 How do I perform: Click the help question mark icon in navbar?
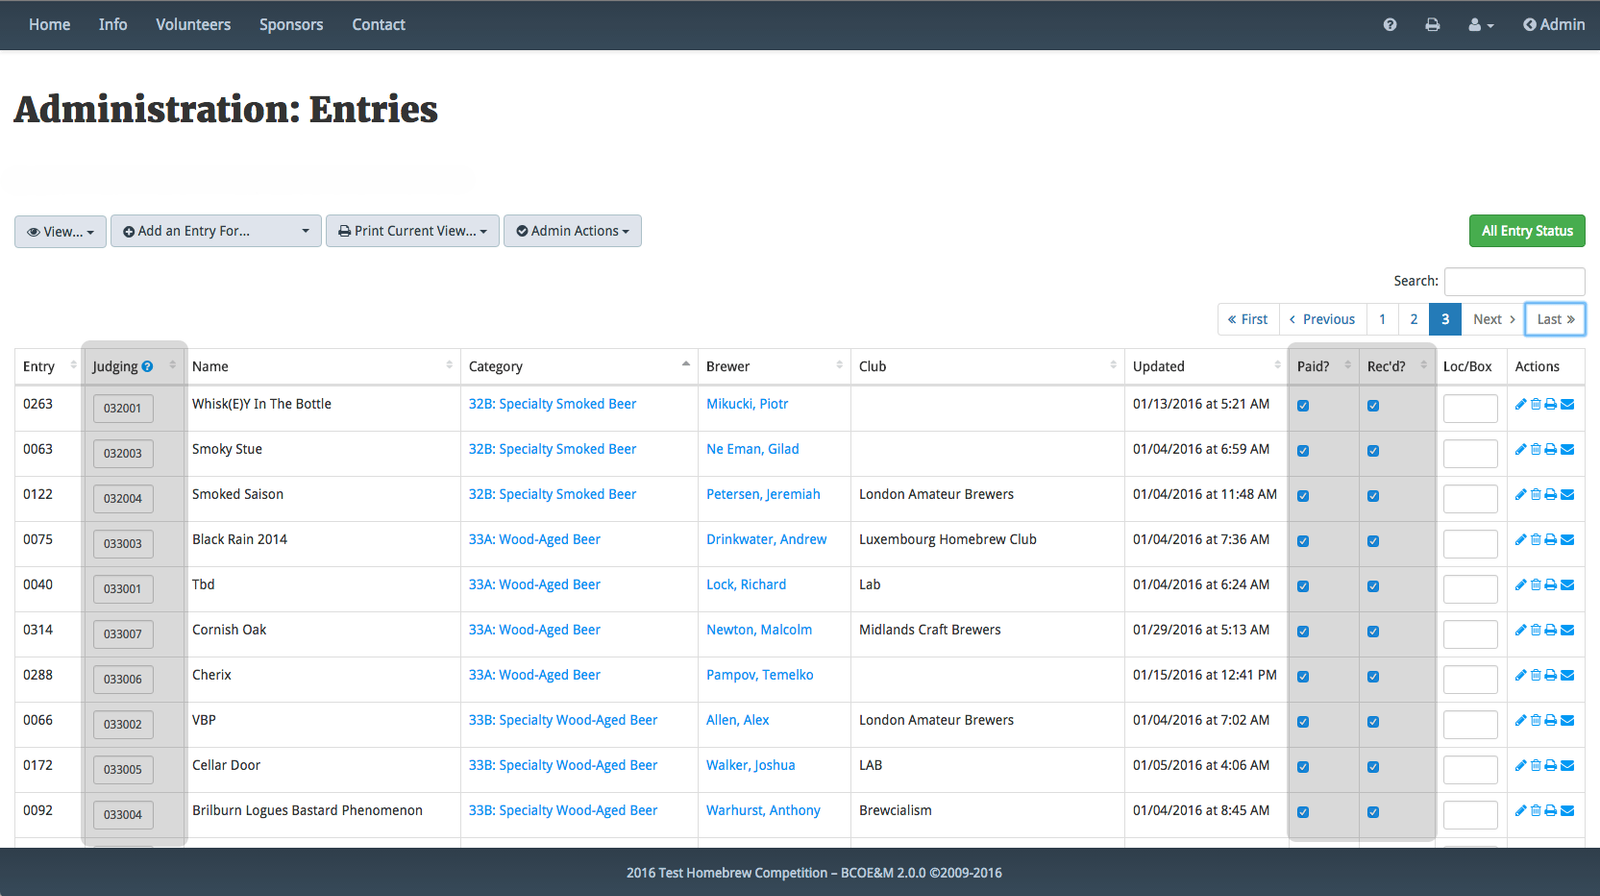pos(1390,25)
